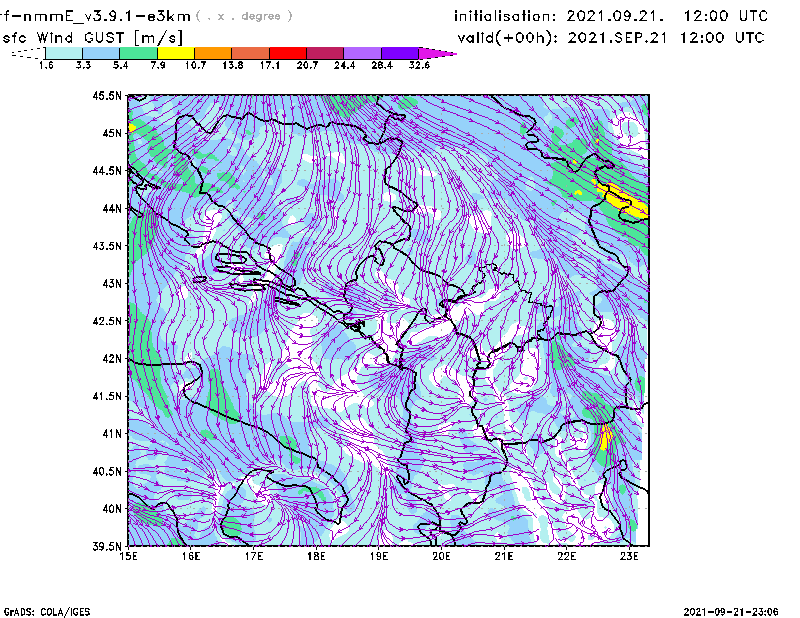Click the "sfc Wind GUST [m/s]" title
800x618 pixels.
pyautogui.click(x=93, y=38)
